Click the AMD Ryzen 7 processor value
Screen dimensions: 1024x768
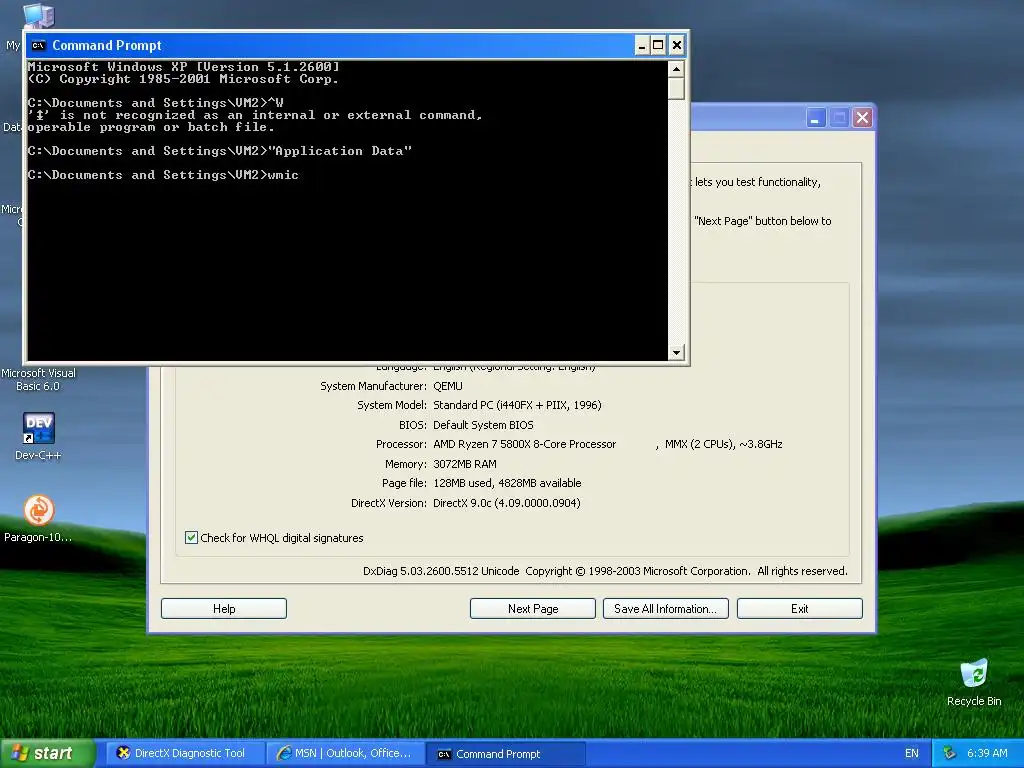(x=607, y=444)
